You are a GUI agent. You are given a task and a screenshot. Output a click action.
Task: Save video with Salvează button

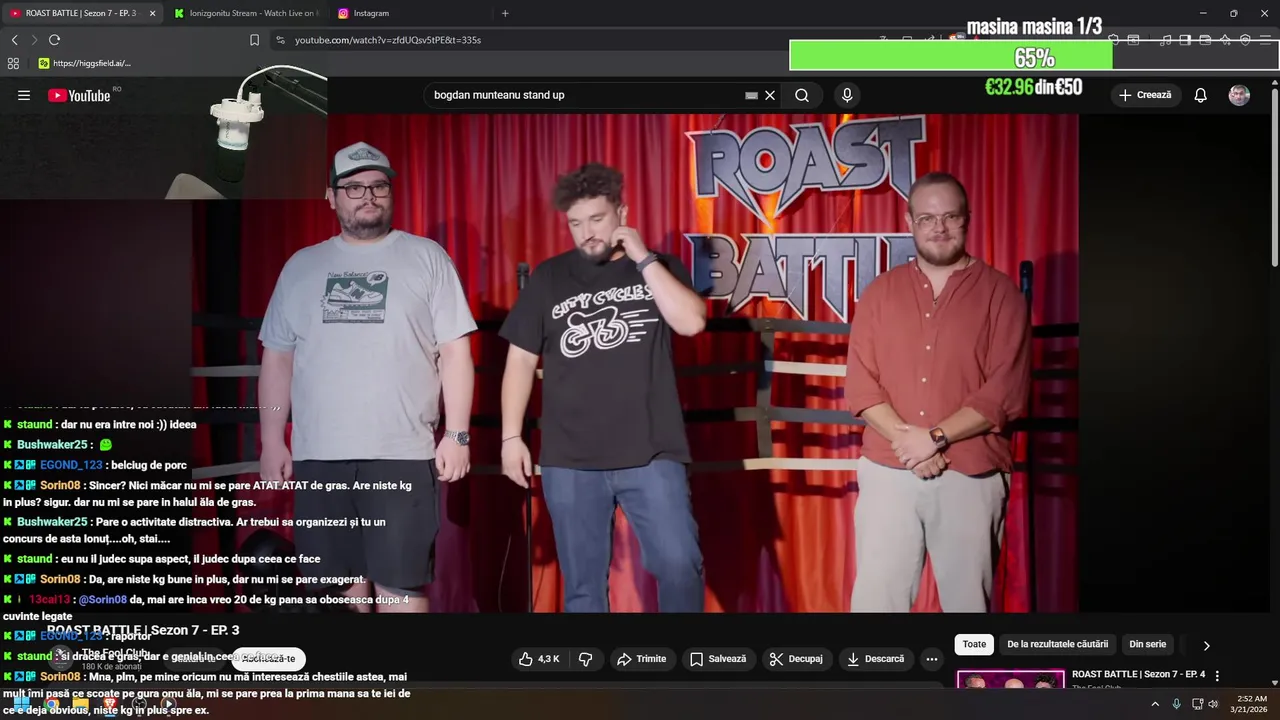click(x=718, y=659)
